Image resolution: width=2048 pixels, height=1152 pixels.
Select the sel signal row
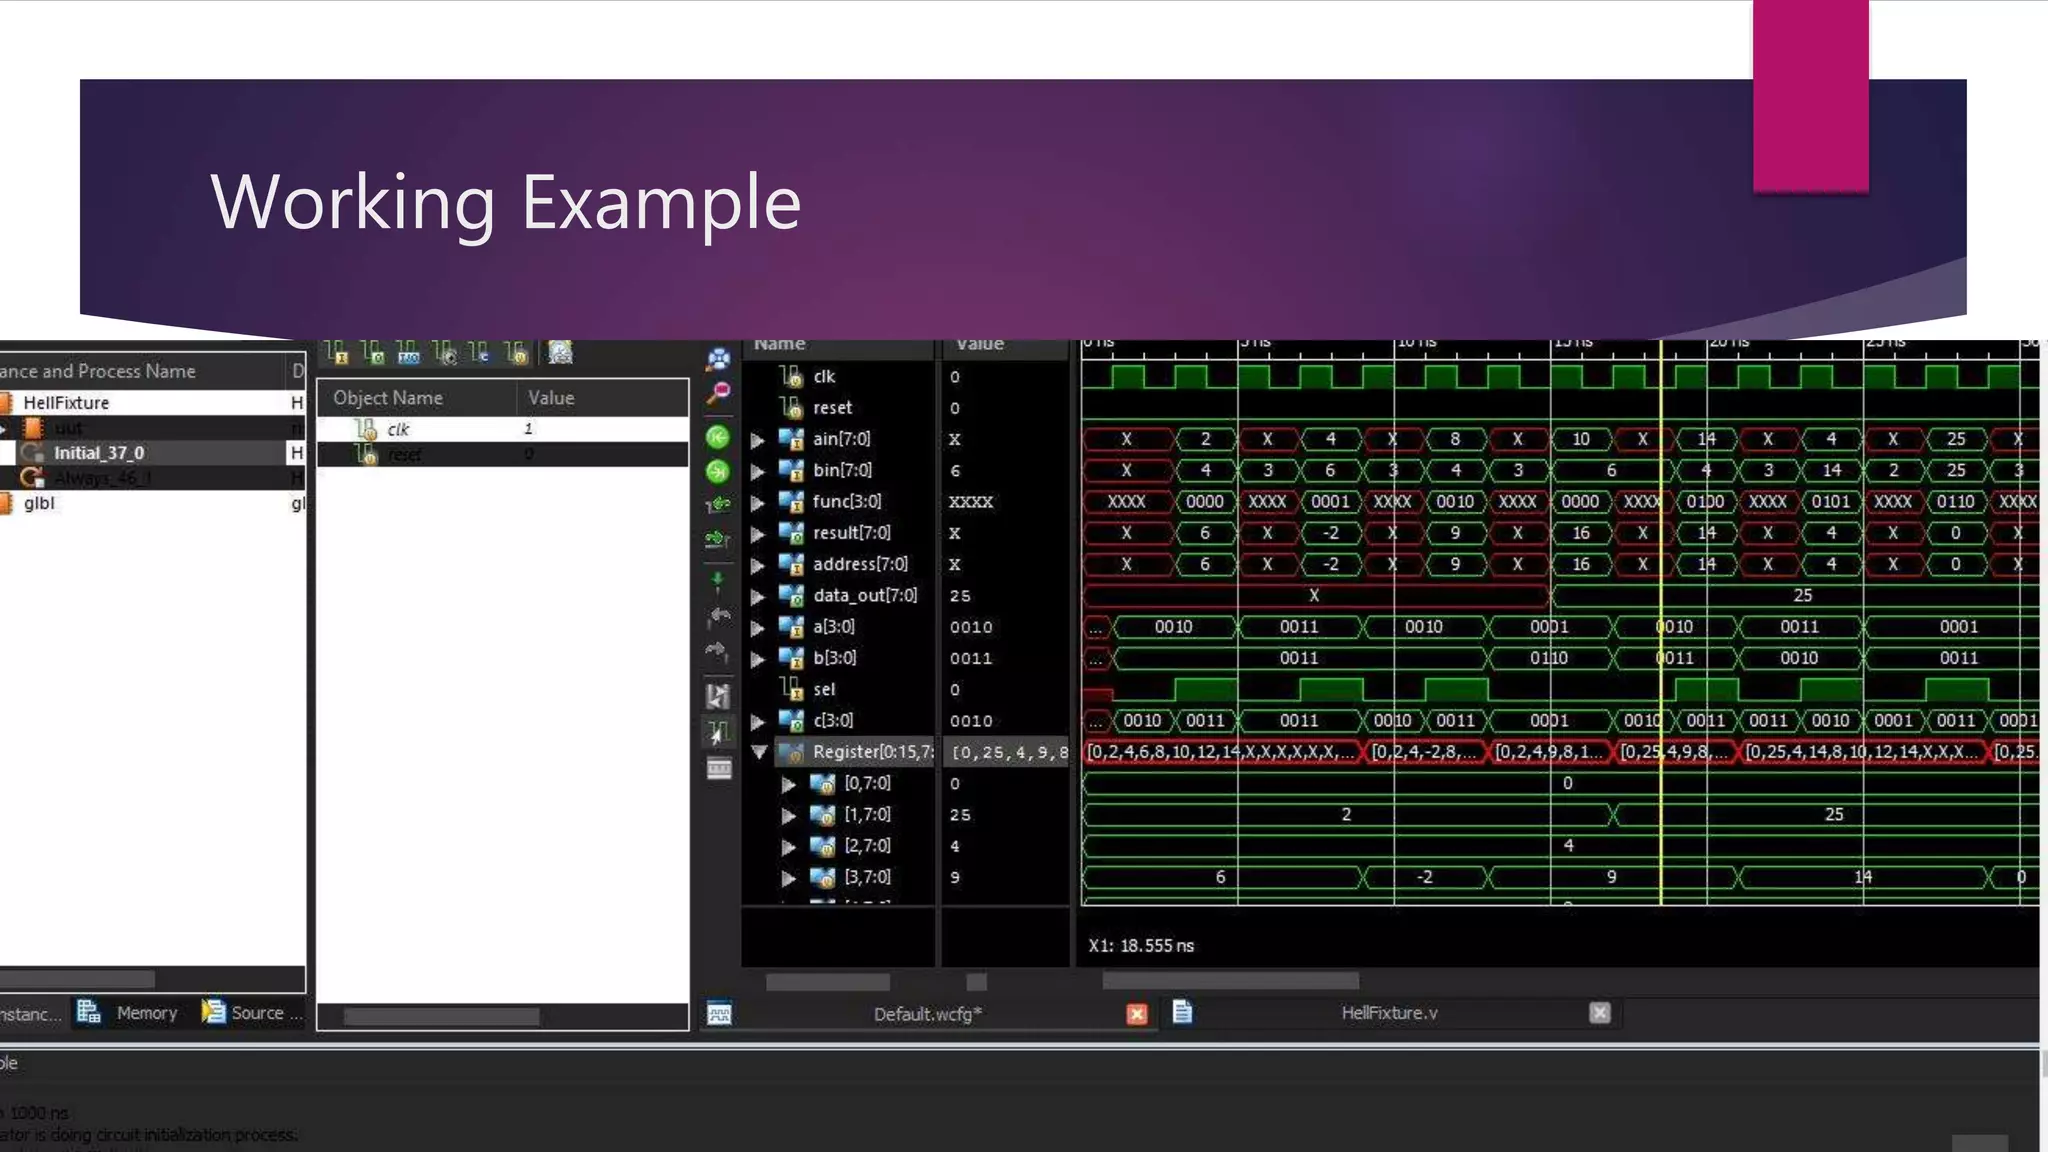point(824,689)
